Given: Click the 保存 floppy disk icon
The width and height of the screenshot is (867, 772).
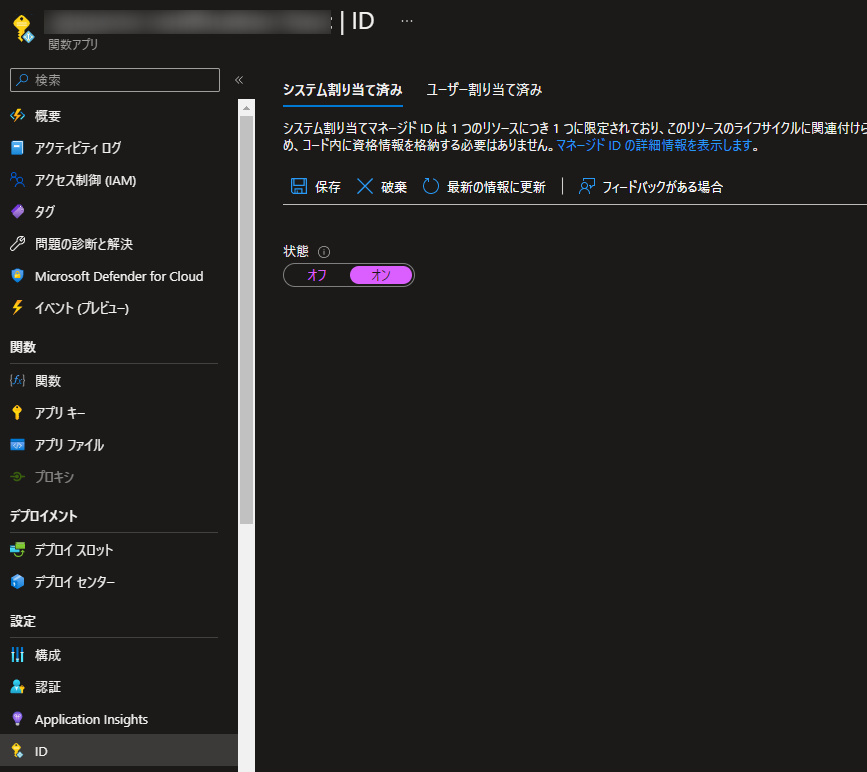Looking at the screenshot, I should tap(299, 186).
